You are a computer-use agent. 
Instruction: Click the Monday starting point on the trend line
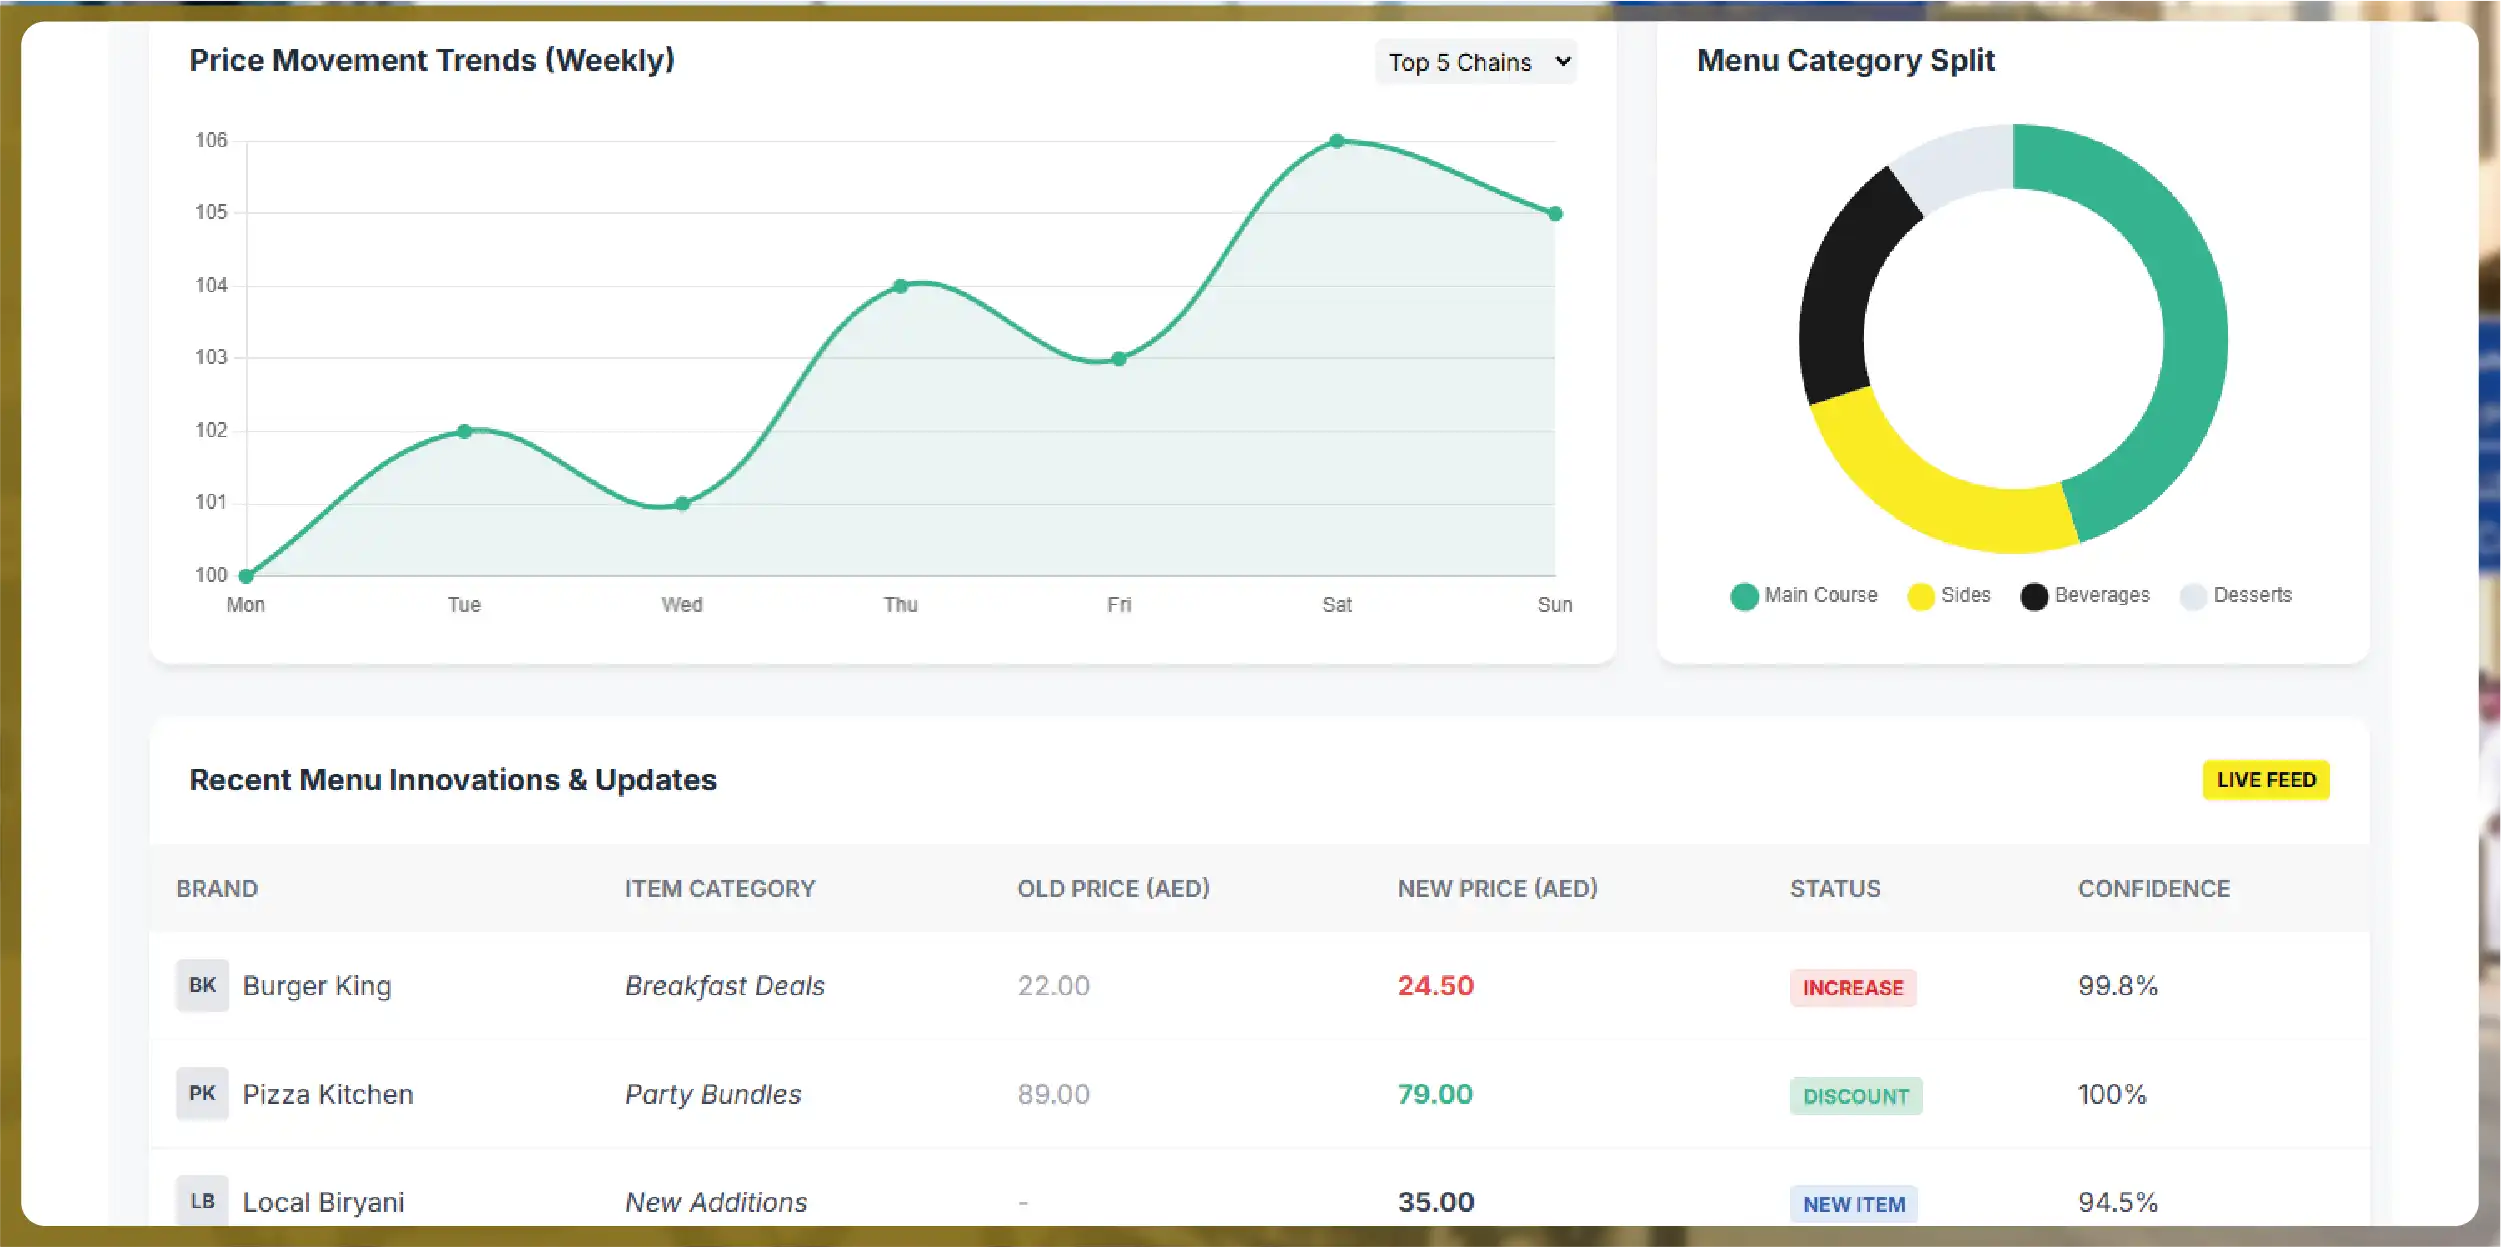(244, 574)
